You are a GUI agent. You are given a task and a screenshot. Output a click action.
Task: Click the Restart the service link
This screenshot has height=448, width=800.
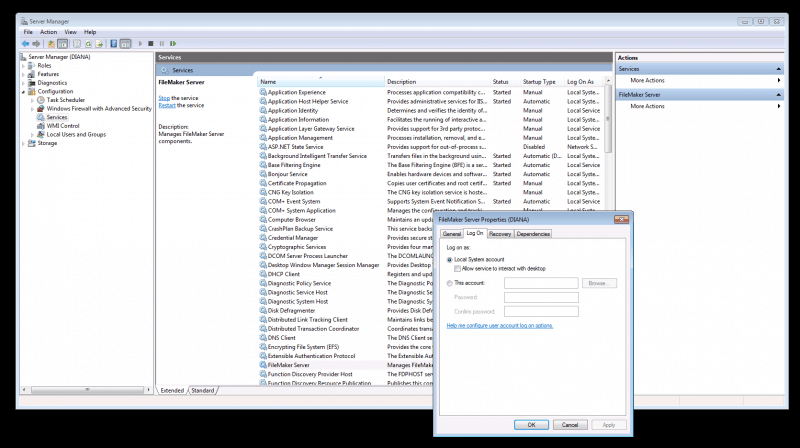tap(167, 105)
